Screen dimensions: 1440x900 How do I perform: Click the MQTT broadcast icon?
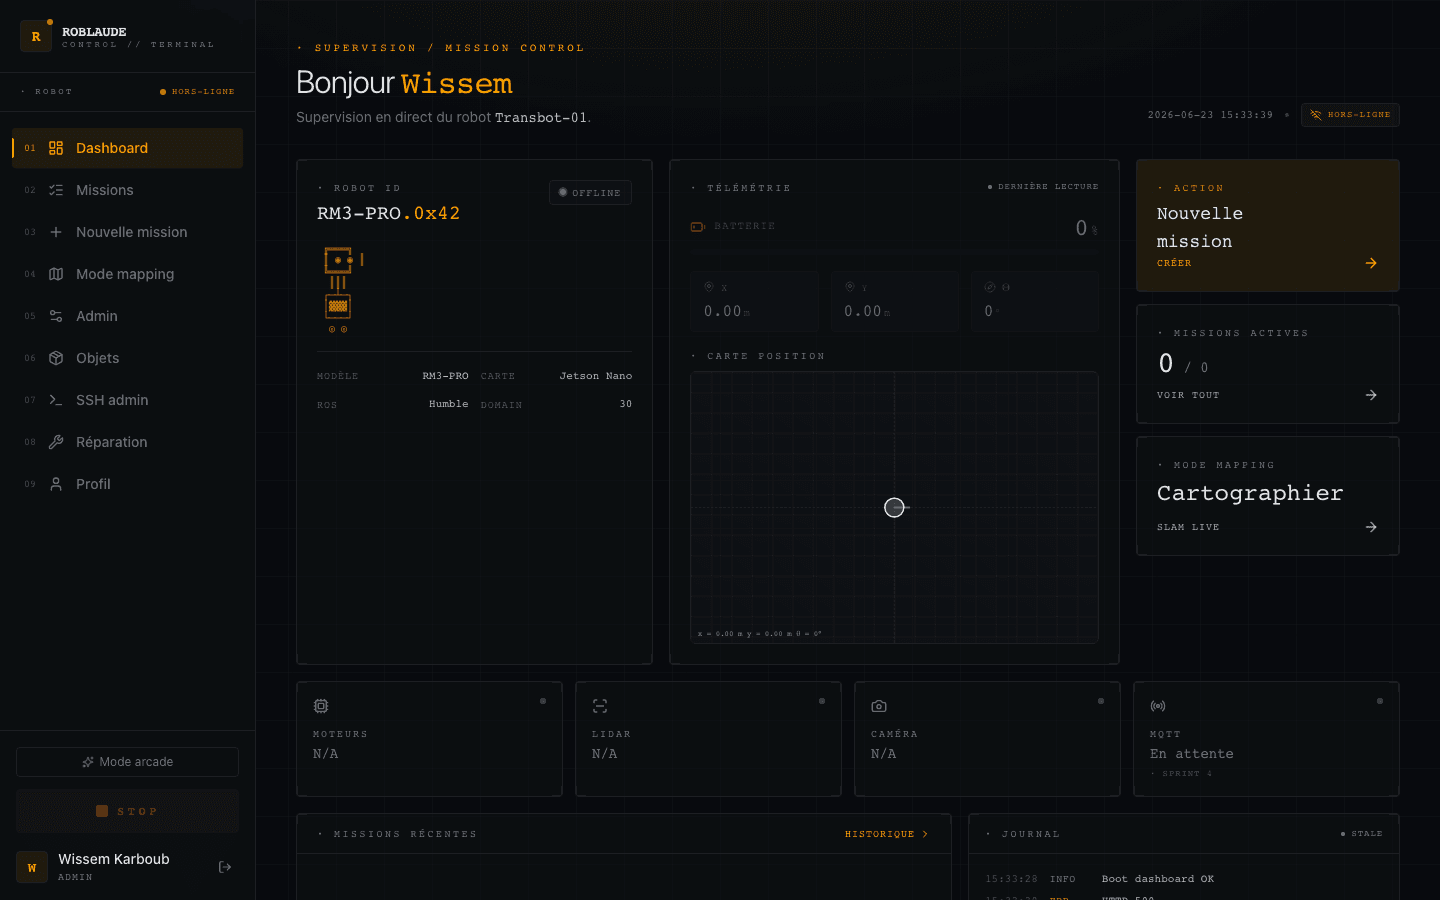pos(1158,706)
